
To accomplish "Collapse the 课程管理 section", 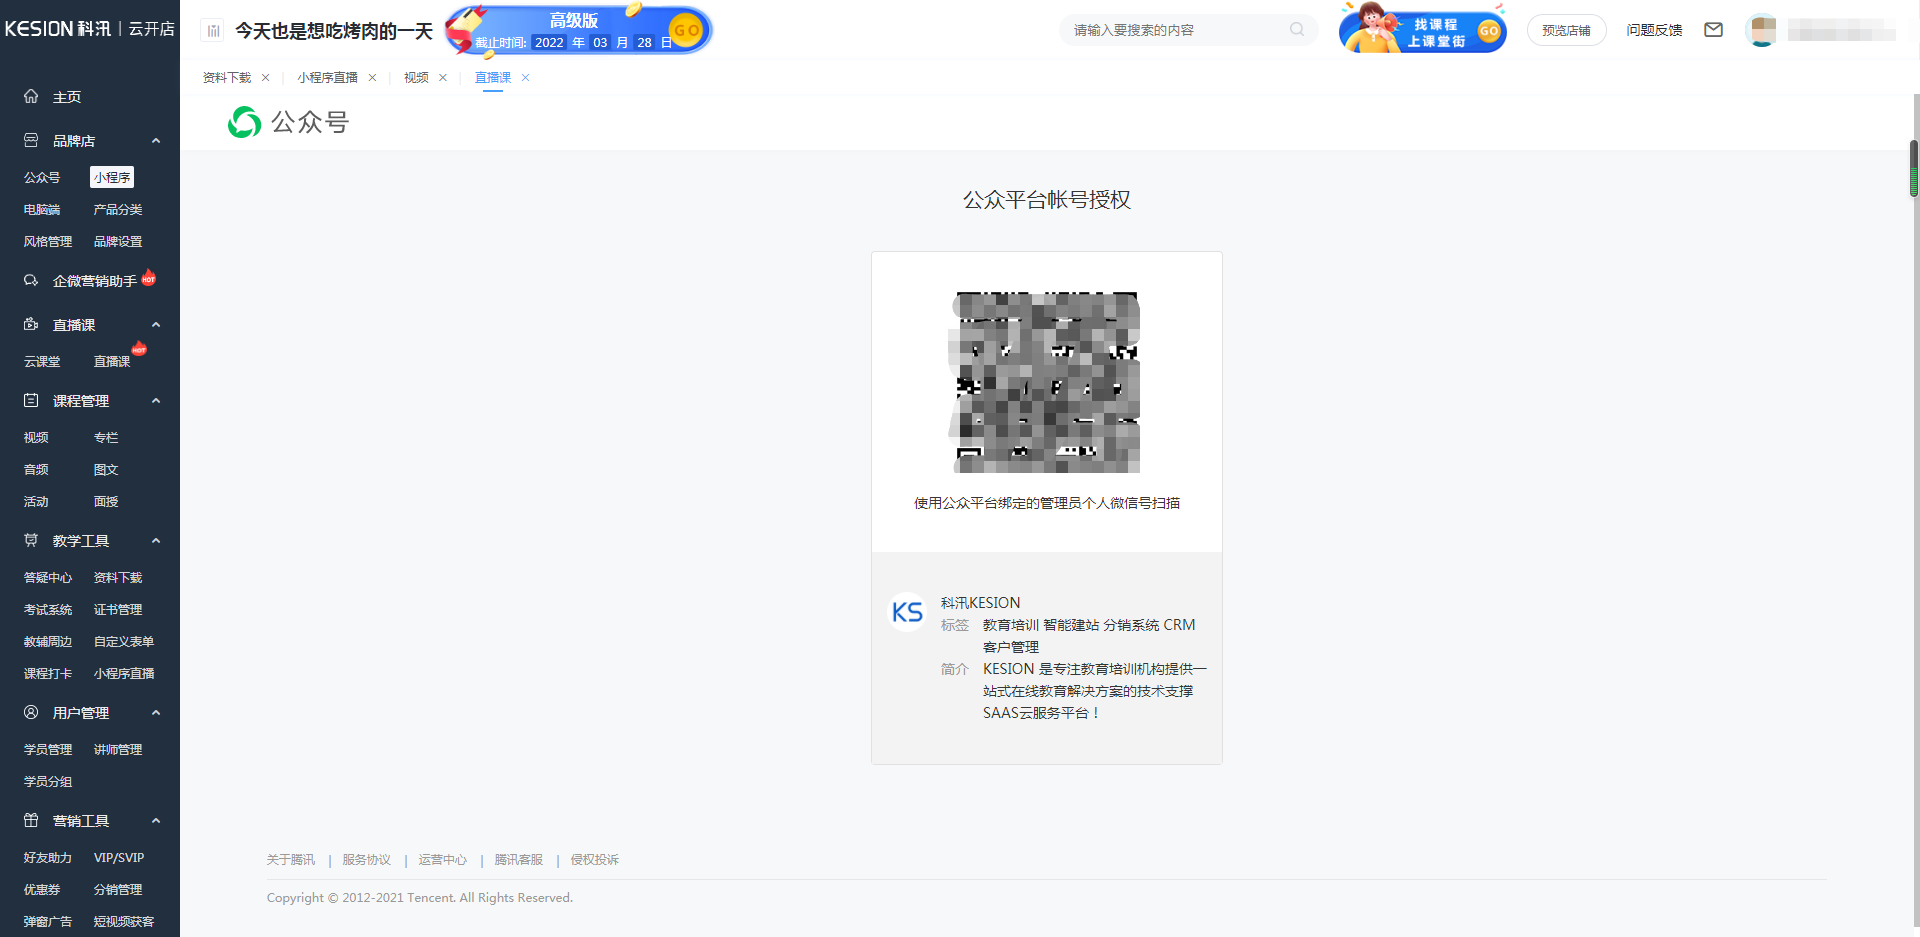I will click(156, 401).
